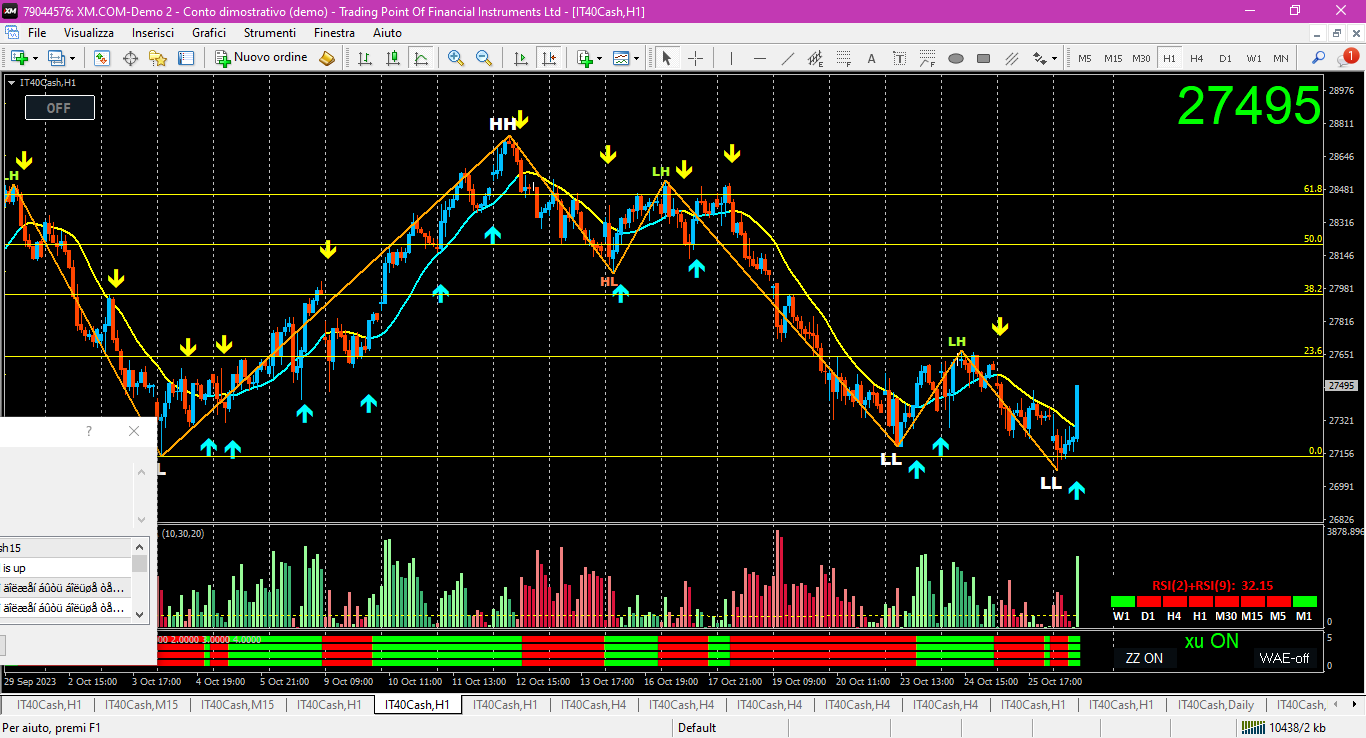
Task: Switch to the M30 timeframe
Action: click(x=1141, y=58)
